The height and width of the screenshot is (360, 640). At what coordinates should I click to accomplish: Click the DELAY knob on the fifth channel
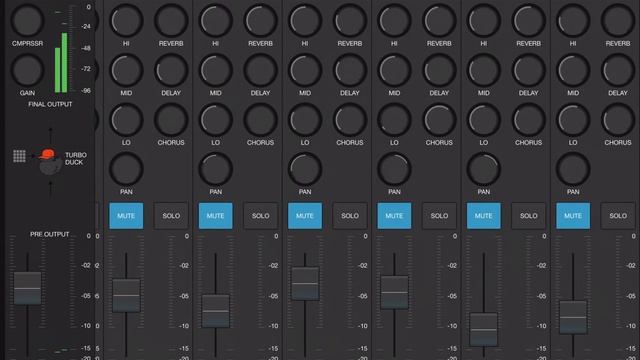(x=529, y=70)
